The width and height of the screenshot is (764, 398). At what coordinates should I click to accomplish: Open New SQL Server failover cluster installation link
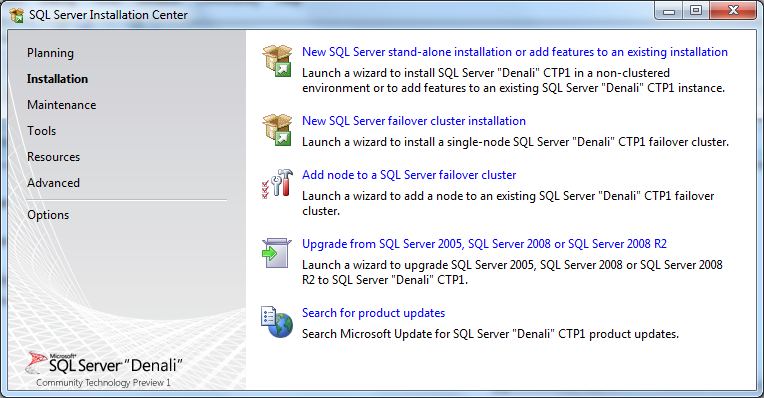pyautogui.click(x=414, y=121)
